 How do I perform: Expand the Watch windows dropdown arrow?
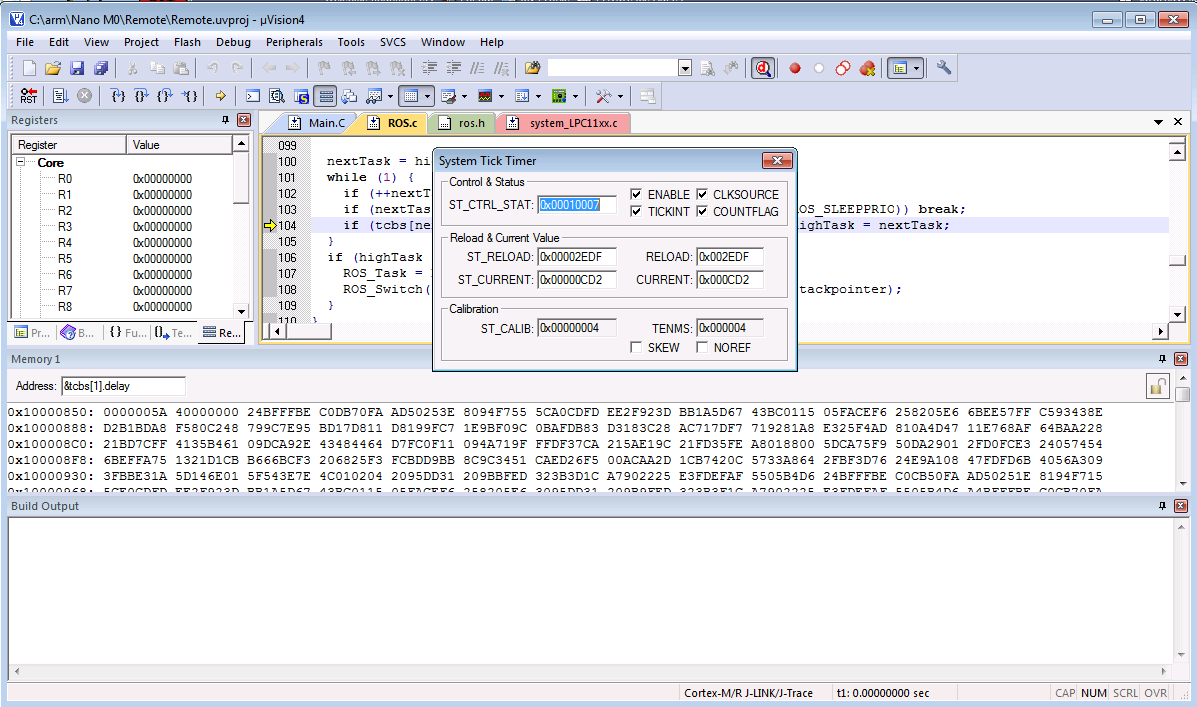[390, 96]
